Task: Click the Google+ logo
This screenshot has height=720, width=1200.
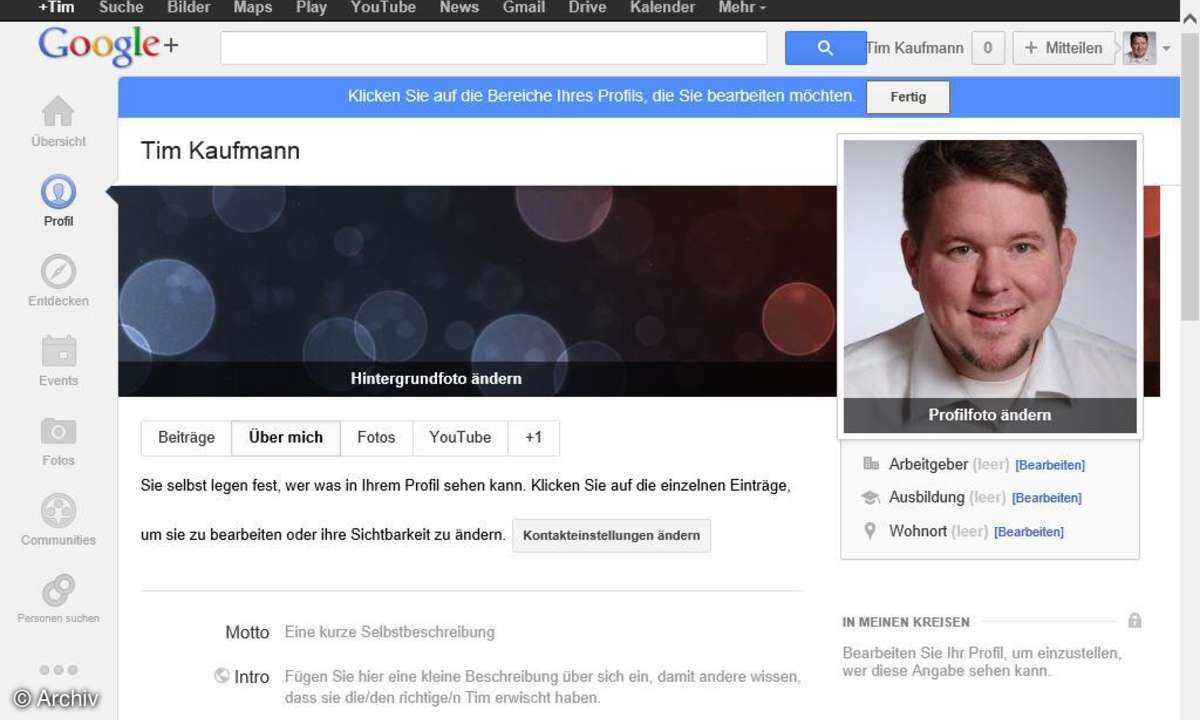Action: click(108, 47)
